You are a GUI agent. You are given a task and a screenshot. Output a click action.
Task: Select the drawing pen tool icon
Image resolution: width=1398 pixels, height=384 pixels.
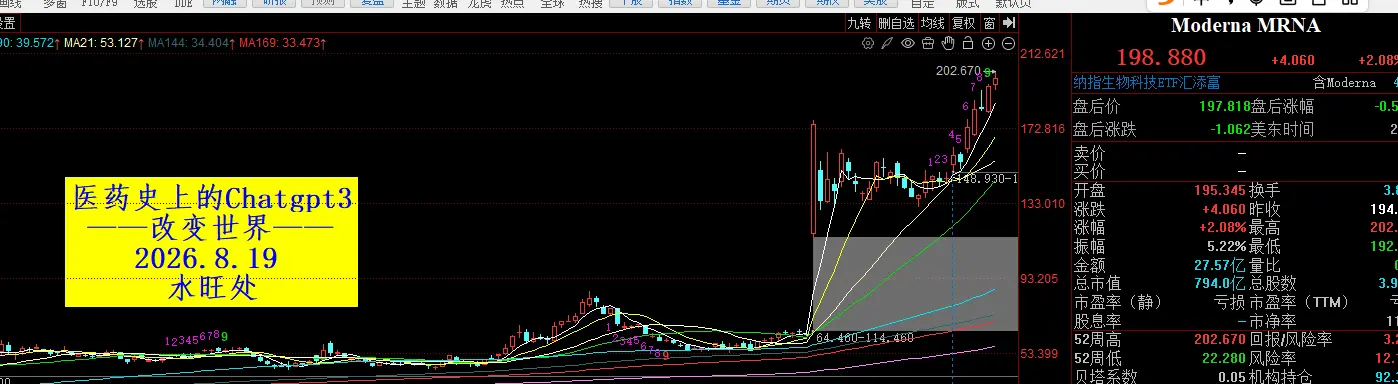887,43
